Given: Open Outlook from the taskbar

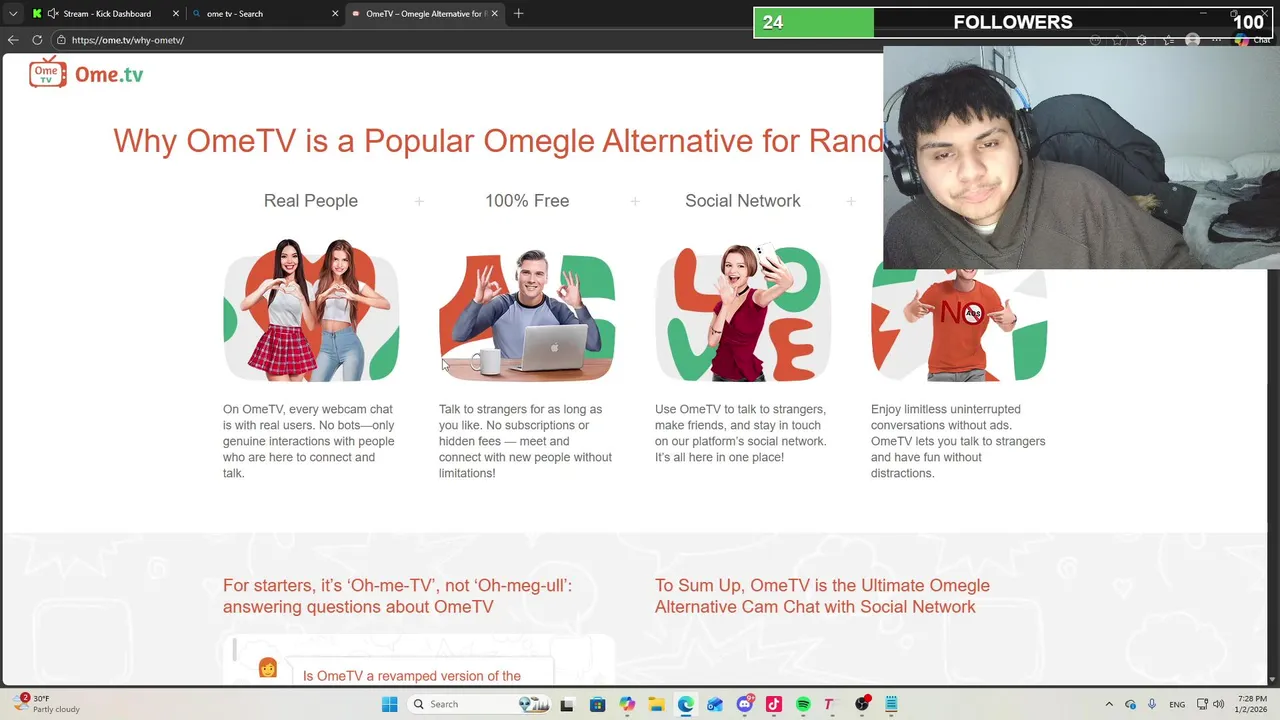Looking at the screenshot, I should click(715, 704).
